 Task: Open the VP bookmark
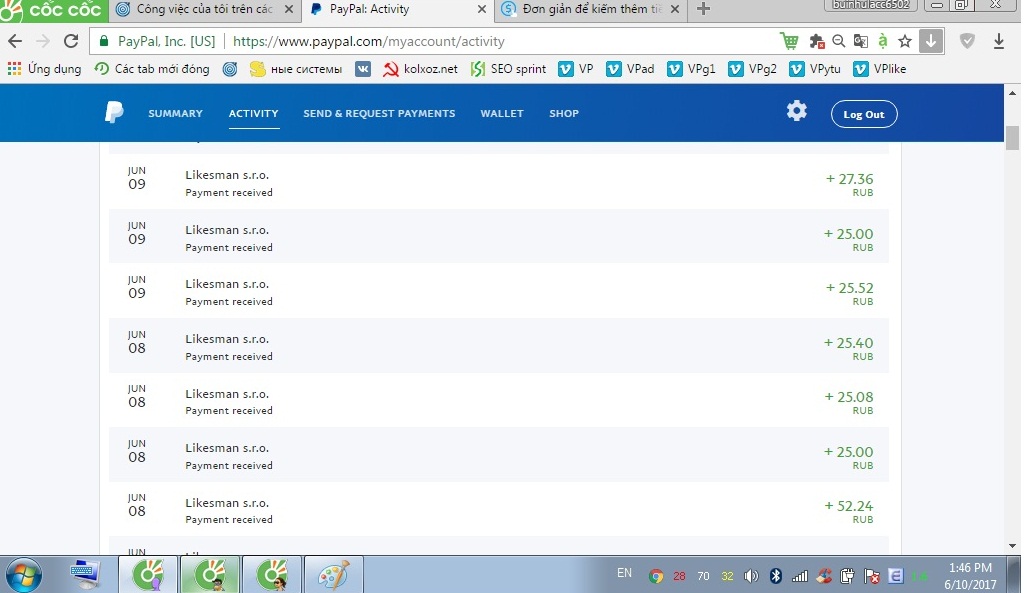[x=576, y=69]
